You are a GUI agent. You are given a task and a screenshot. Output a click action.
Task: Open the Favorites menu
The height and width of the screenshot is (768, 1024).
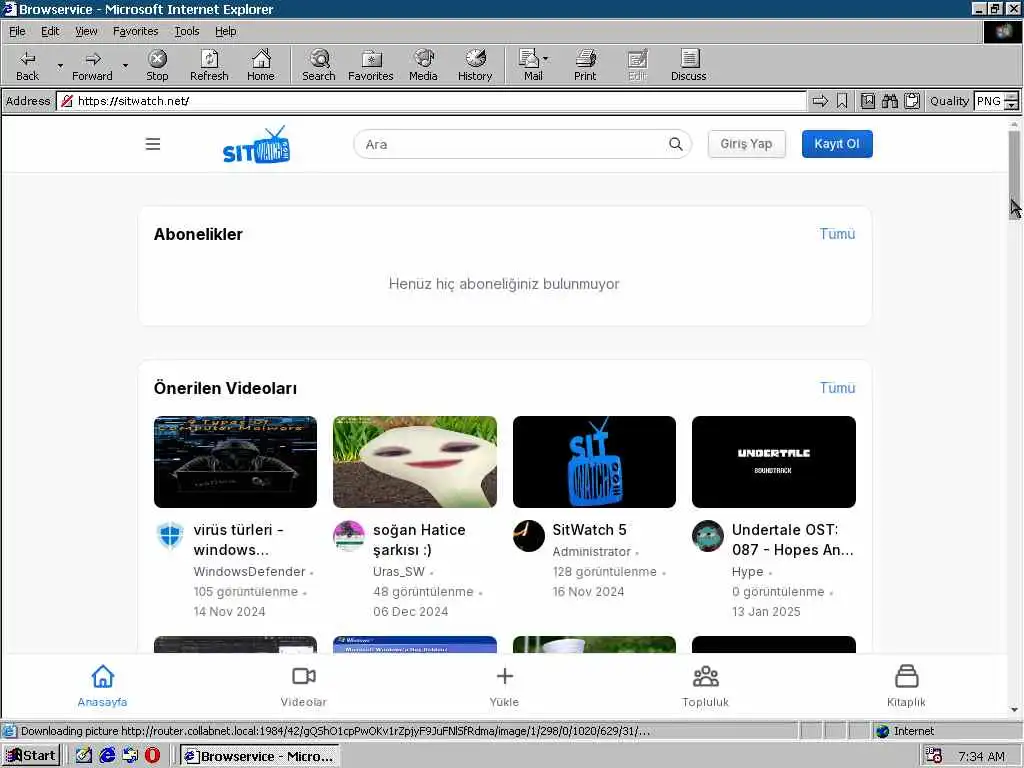(135, 31)
